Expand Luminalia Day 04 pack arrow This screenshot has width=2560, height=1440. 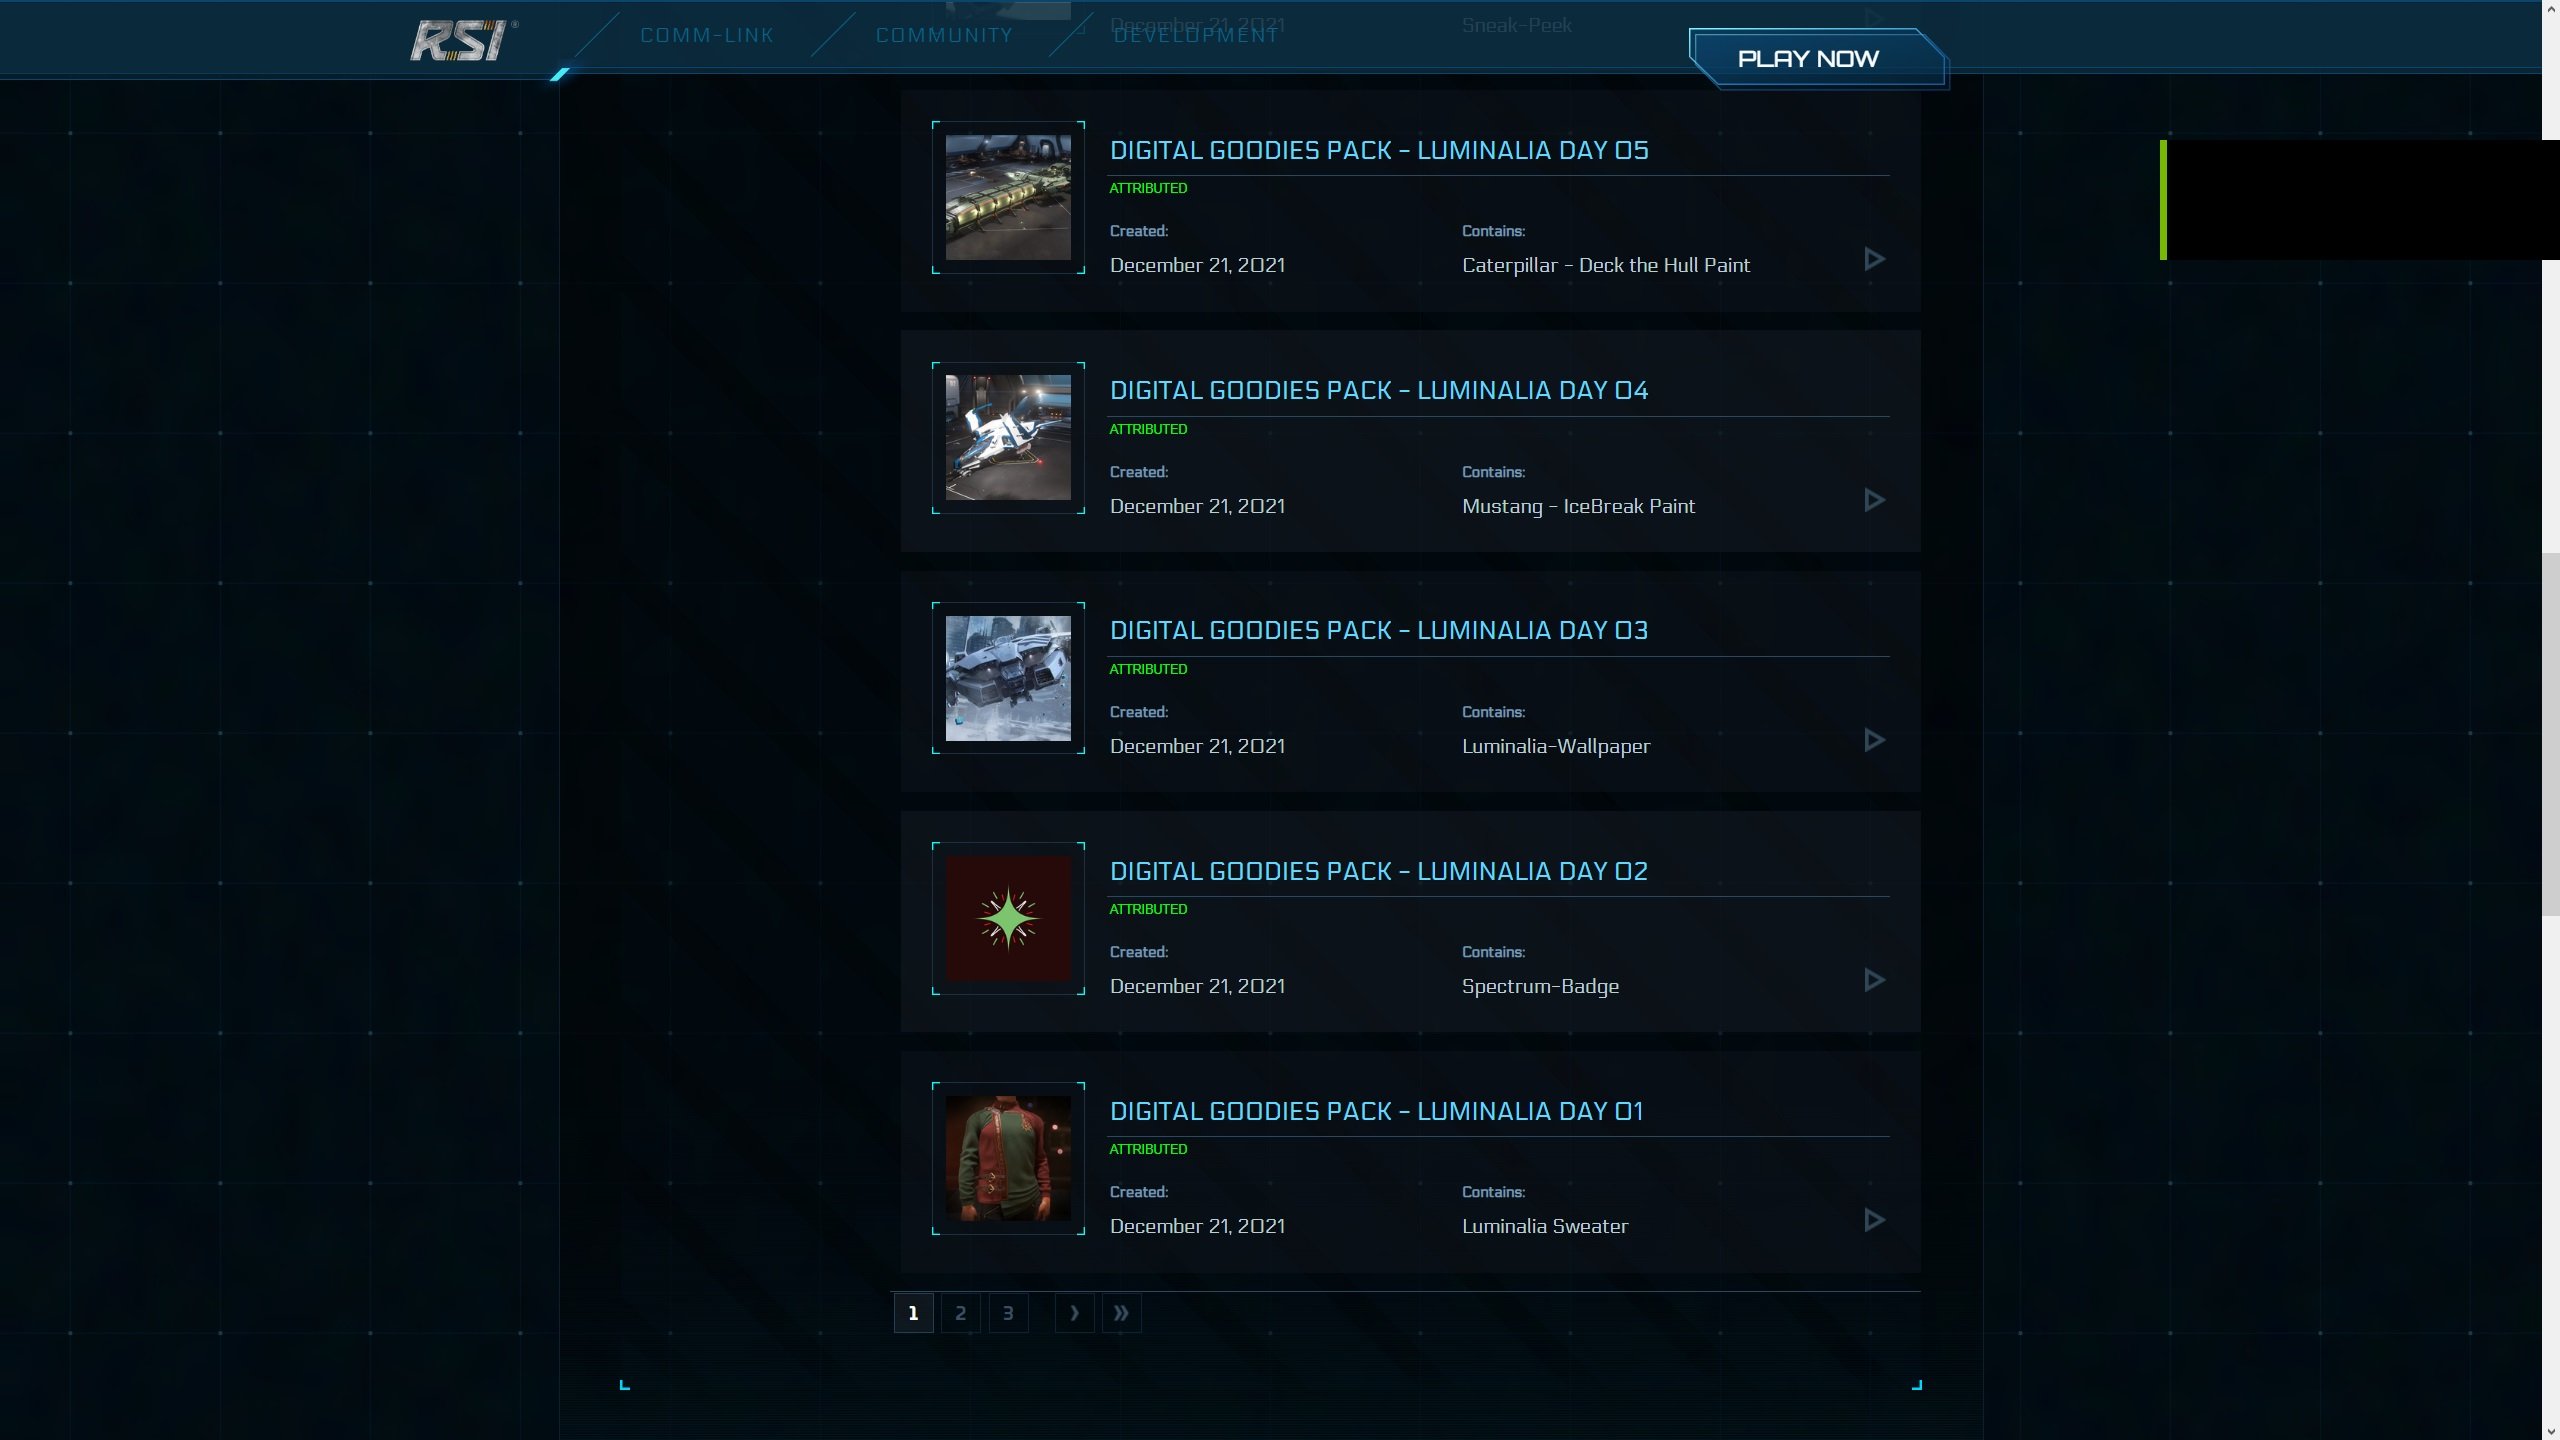1875,500
